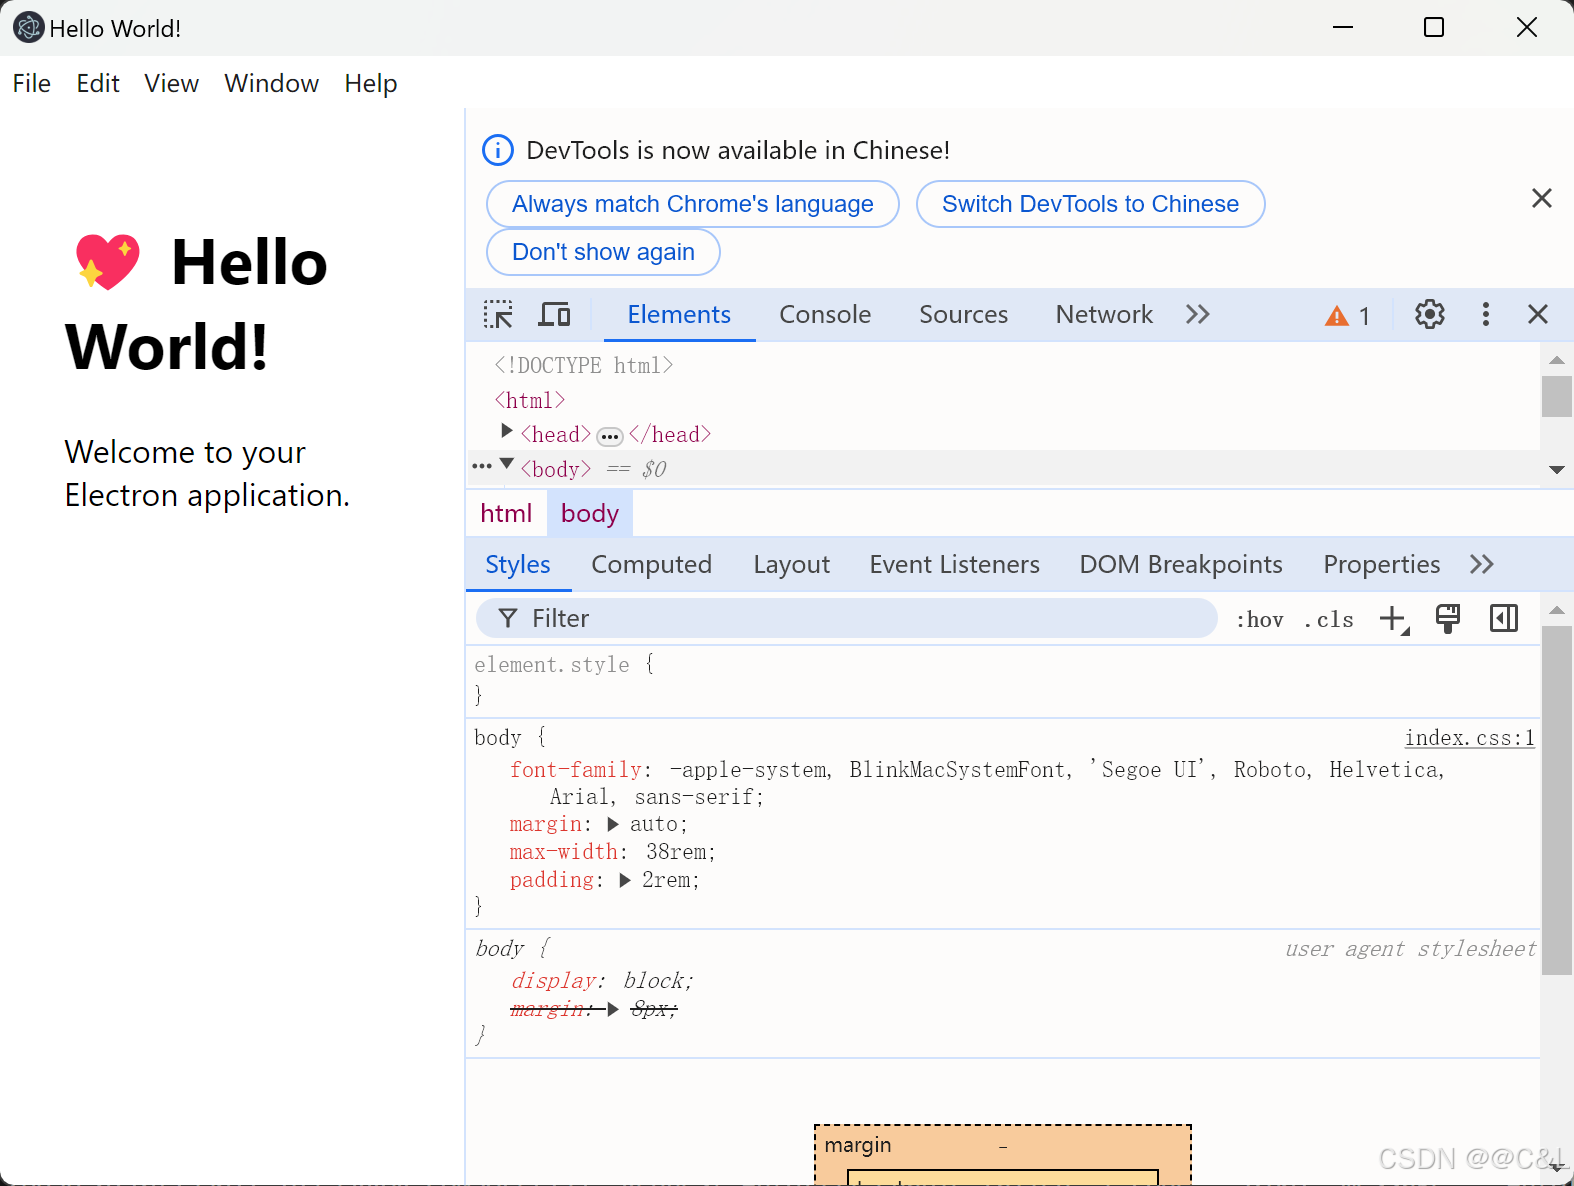Toggle the .cls element classes panel
The width and height of the screenshot is (1574, 1186).
coord(1329,620)
